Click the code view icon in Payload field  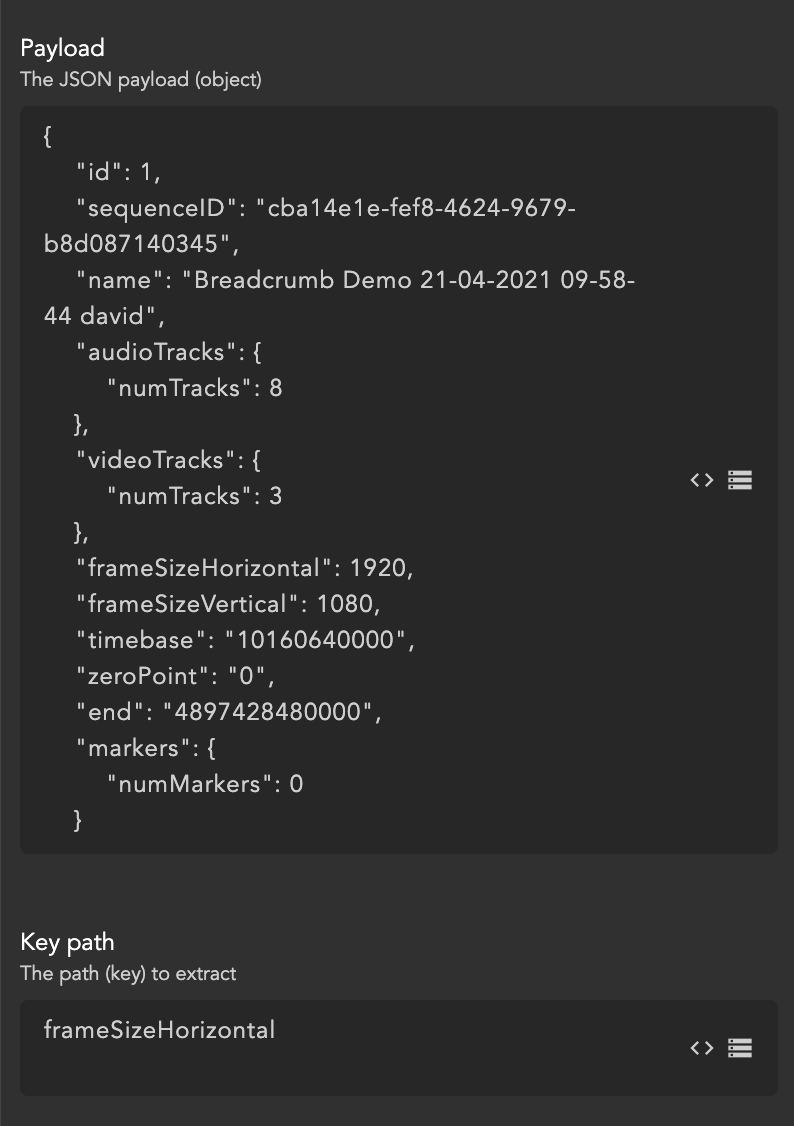coord(702,480)
